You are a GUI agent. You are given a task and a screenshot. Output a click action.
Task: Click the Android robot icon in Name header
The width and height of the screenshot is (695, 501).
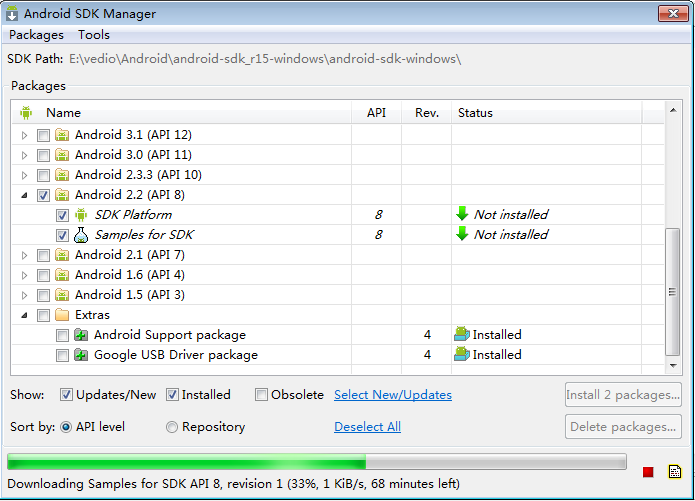coord(26,113)
